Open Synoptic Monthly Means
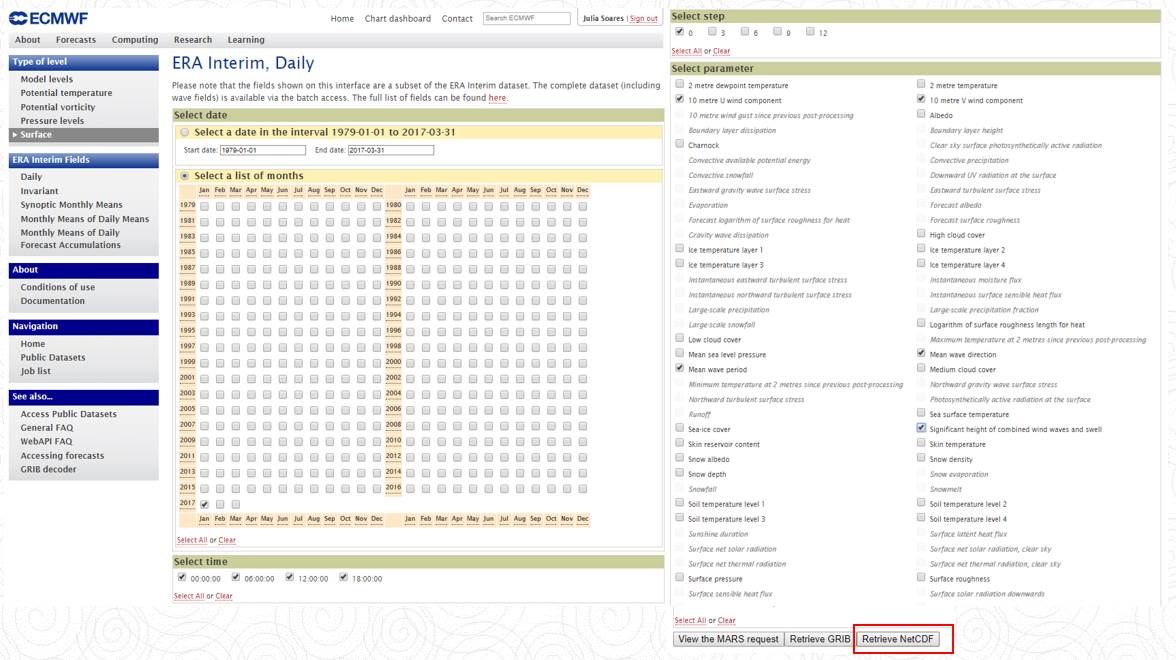Viewport: 1176px width, 660px height. 71,205
